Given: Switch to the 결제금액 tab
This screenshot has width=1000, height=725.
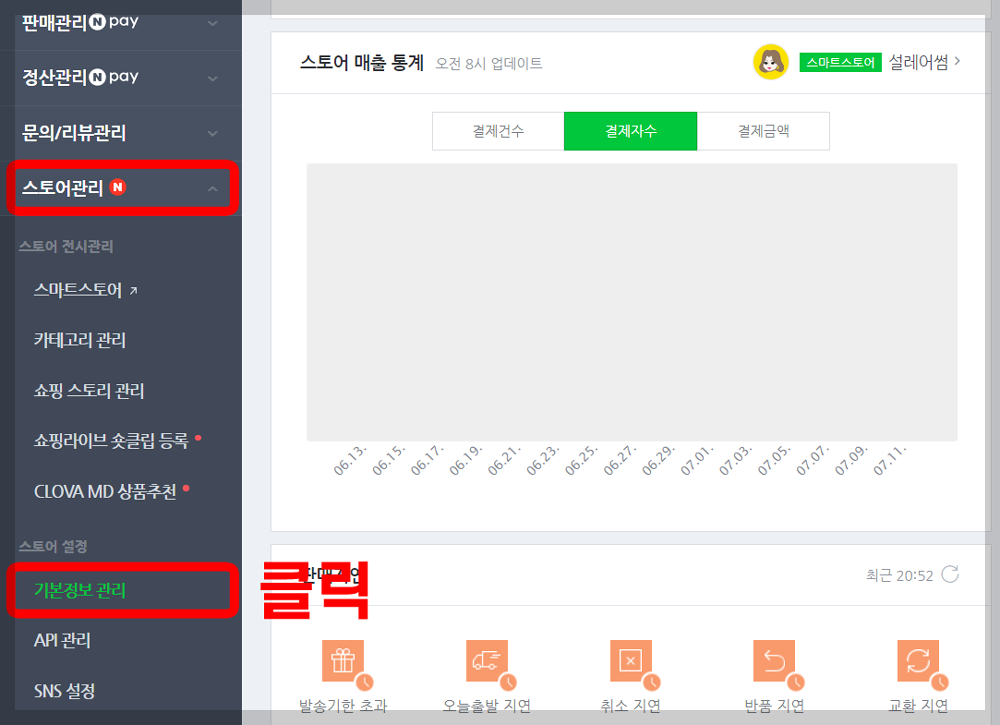Looking at the screenshot, I should click(763, 131).
